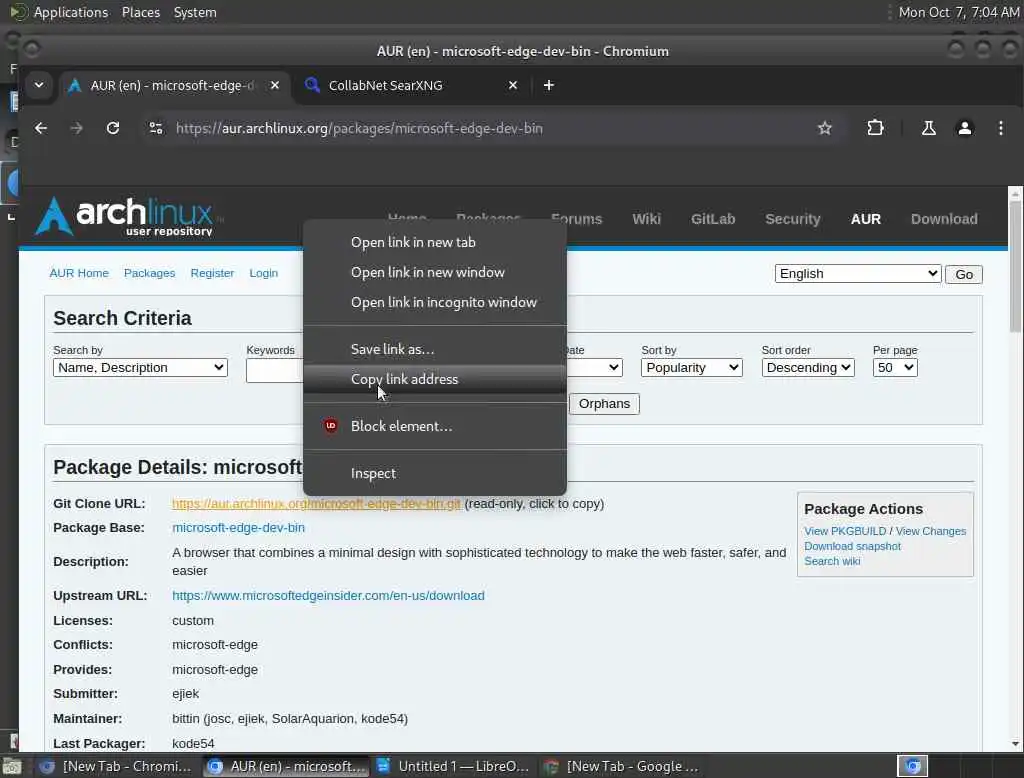The image size is (1024, 778).
Task: Click into the Keywords input field
Action: (275, 370)
